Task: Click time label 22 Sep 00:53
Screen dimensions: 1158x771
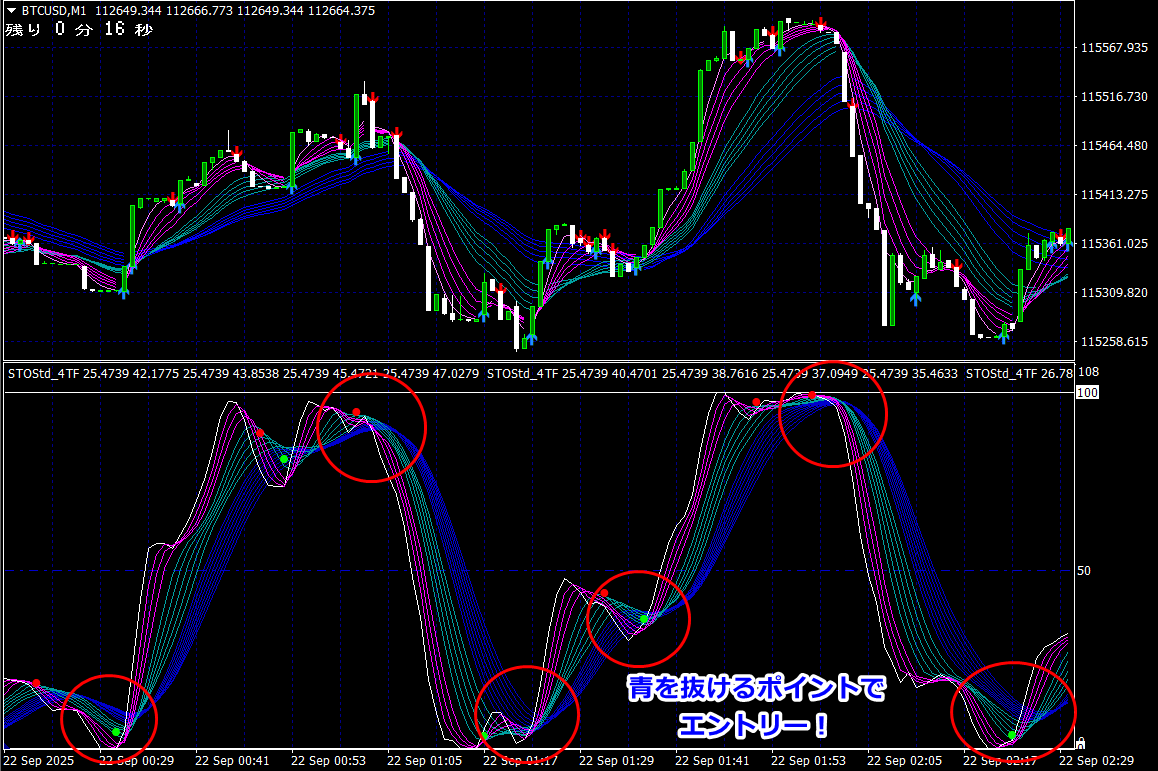Action: coord(328,761)
